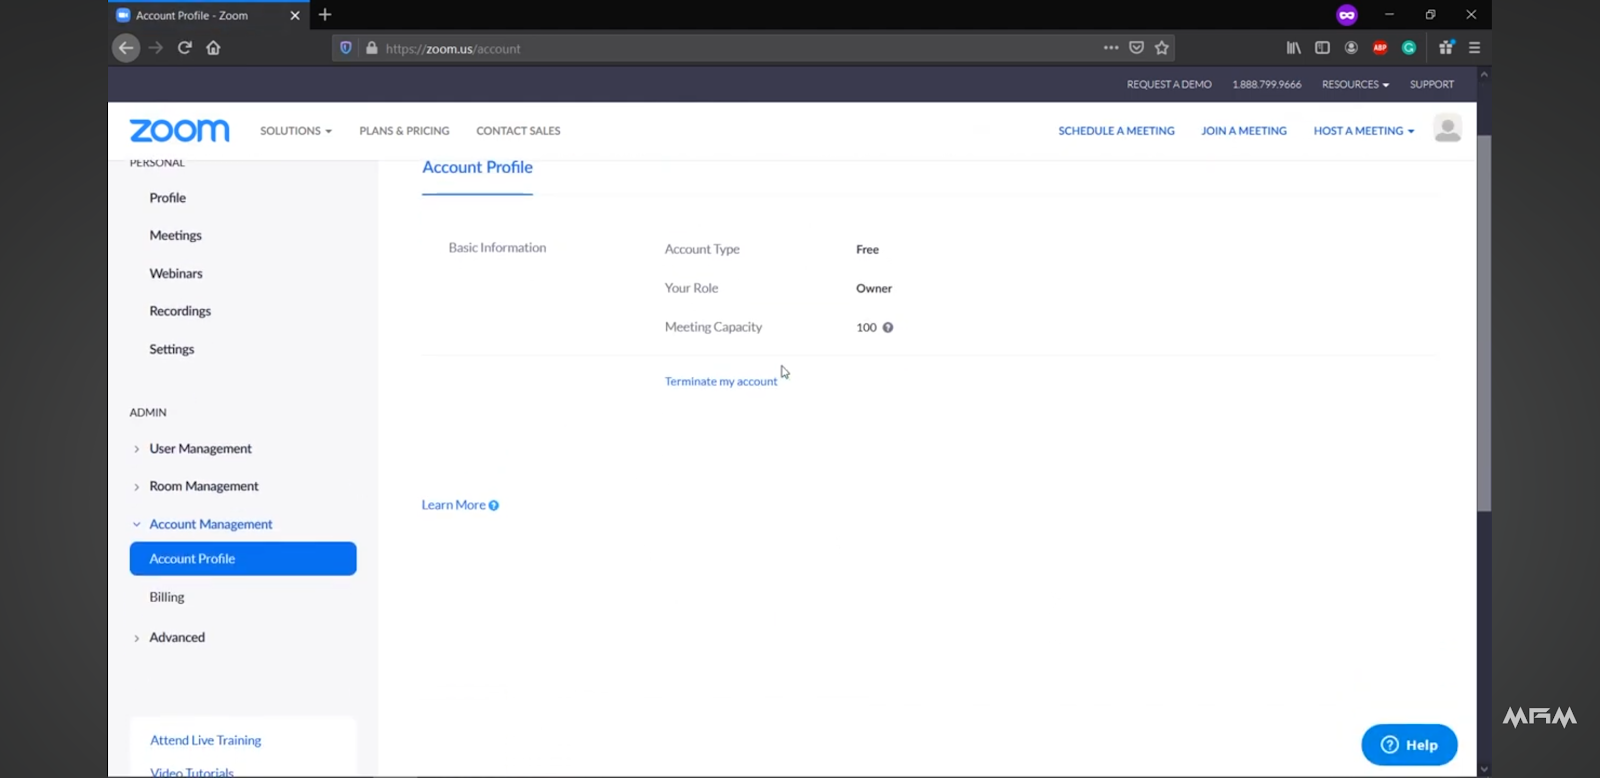1600x778 pixels.
Task: Click the tracking protection shield icon
Action: [x=346, y=48]
